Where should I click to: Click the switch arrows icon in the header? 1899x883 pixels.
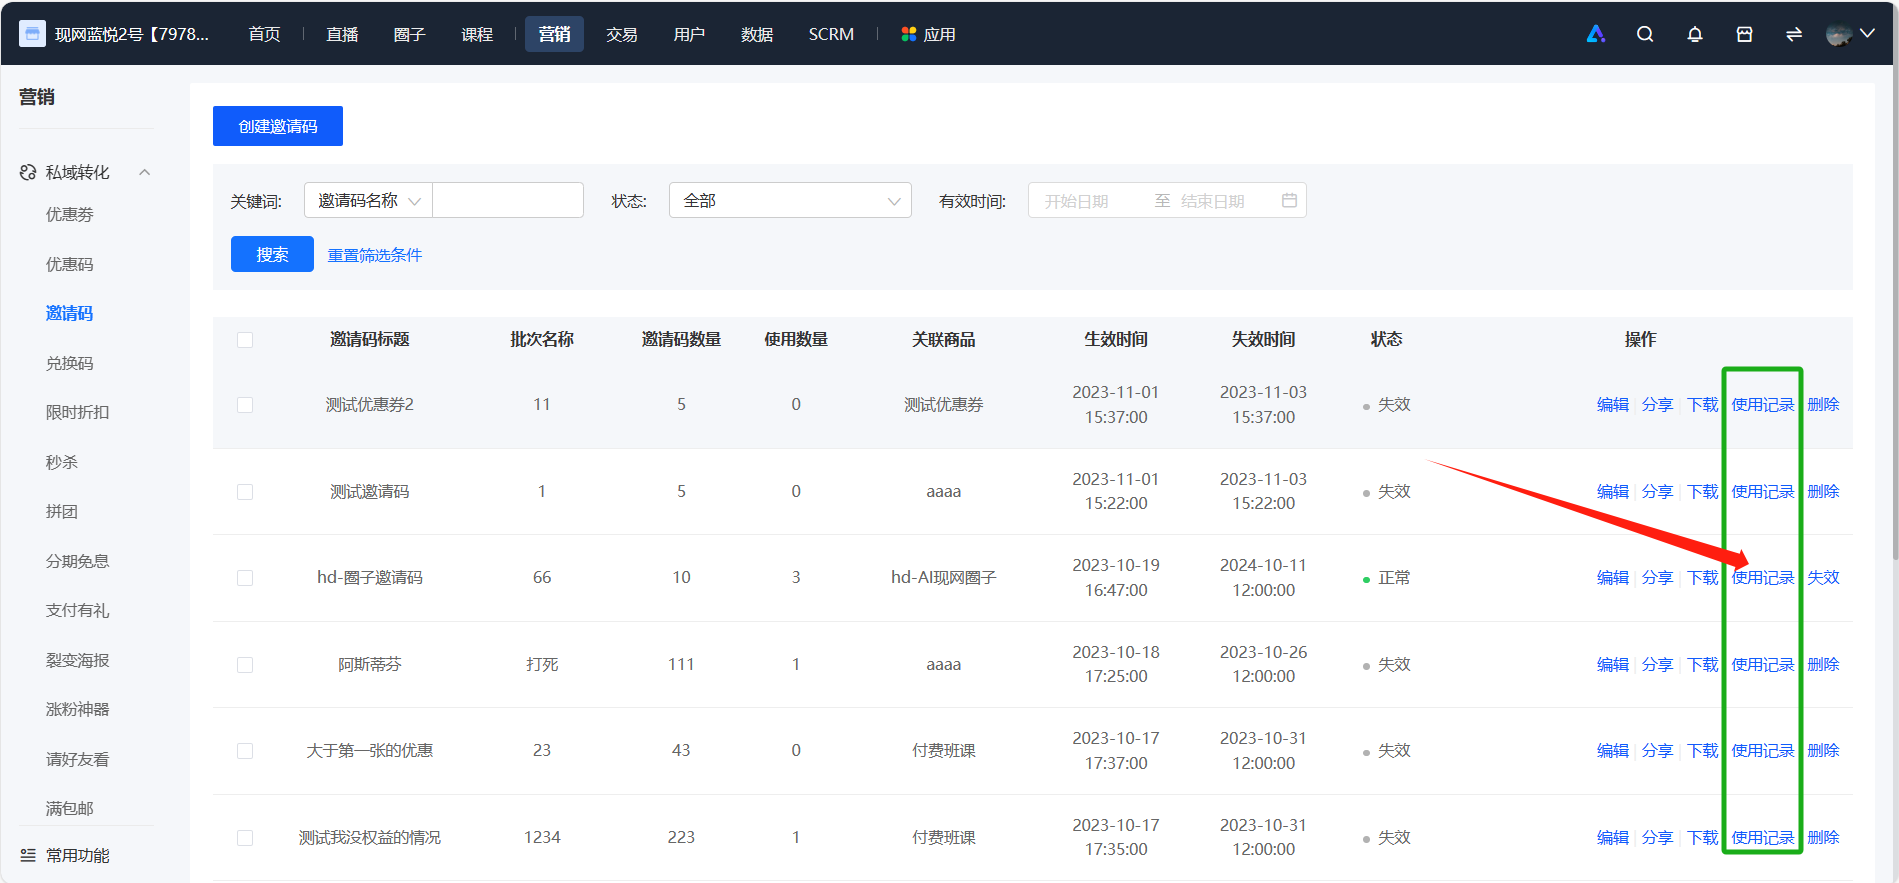coord(1794,34)
